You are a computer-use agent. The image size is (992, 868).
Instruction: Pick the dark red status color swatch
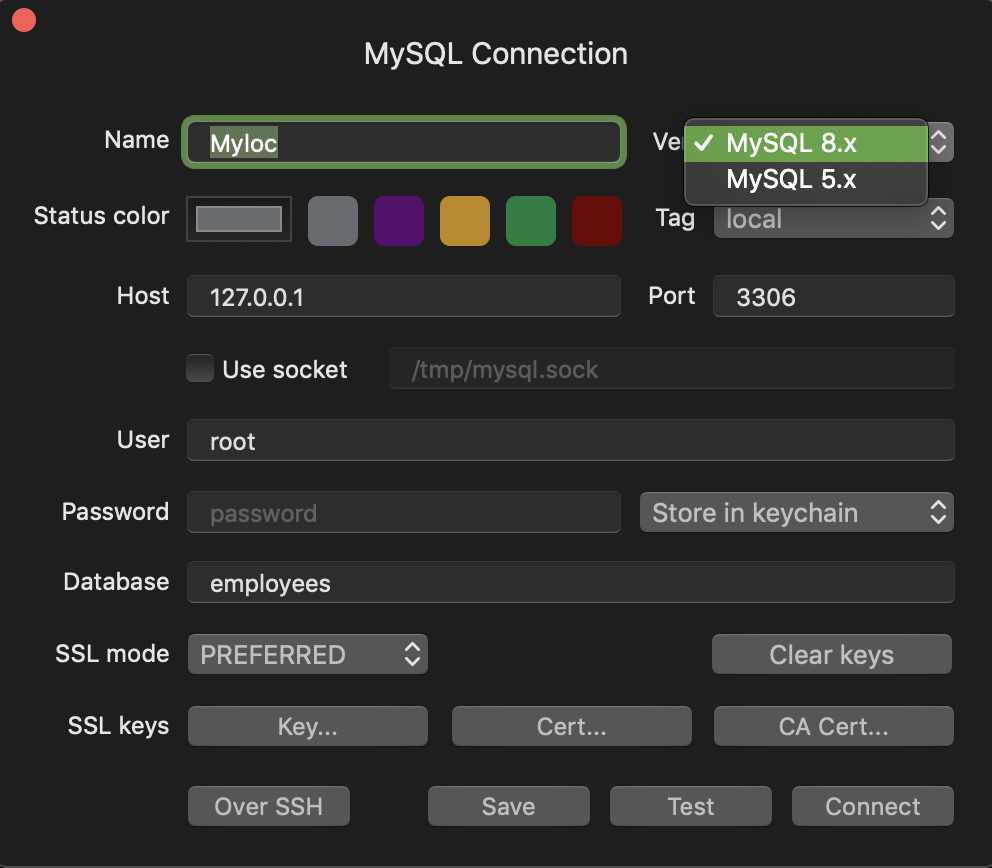pyautogui.click(x=597, y=220)
